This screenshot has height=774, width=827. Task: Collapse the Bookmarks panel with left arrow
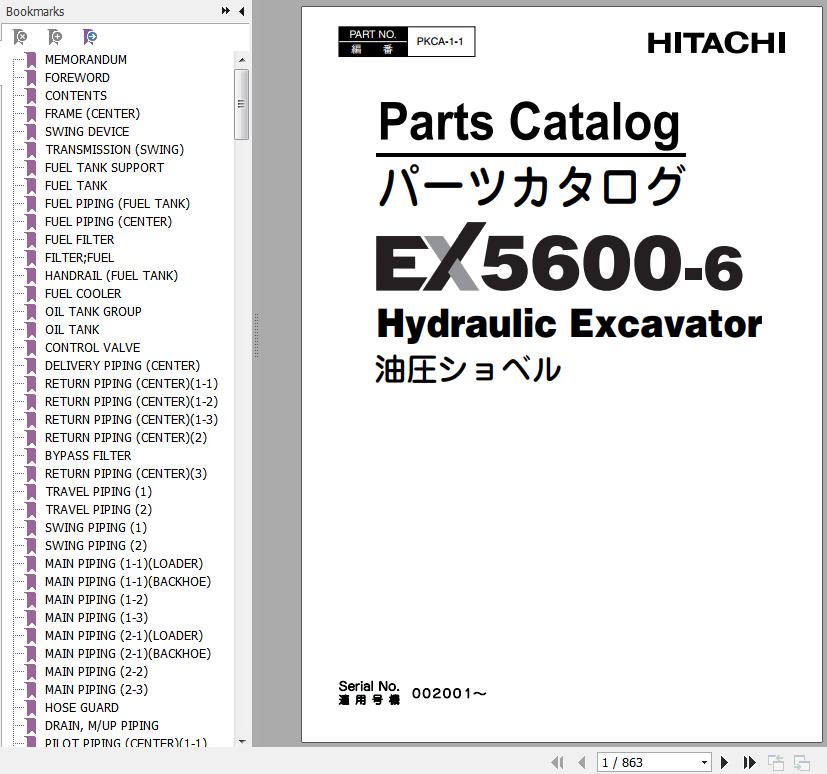(242, 11)
